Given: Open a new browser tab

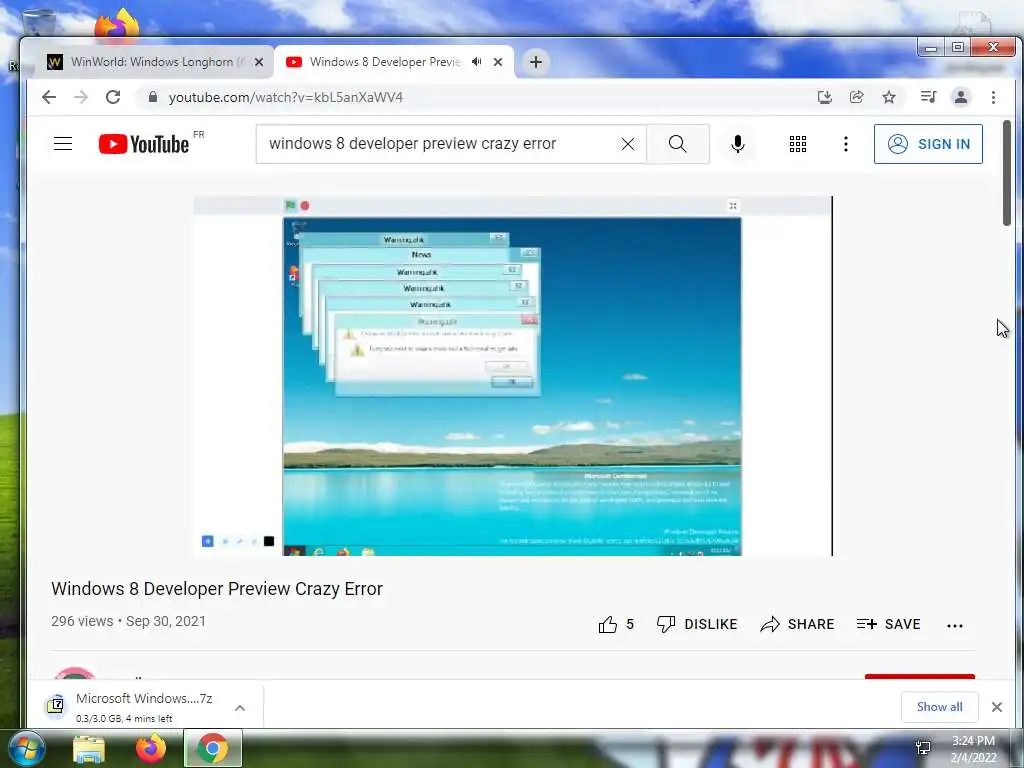Looking at the screenshot, I should (536, 62).
